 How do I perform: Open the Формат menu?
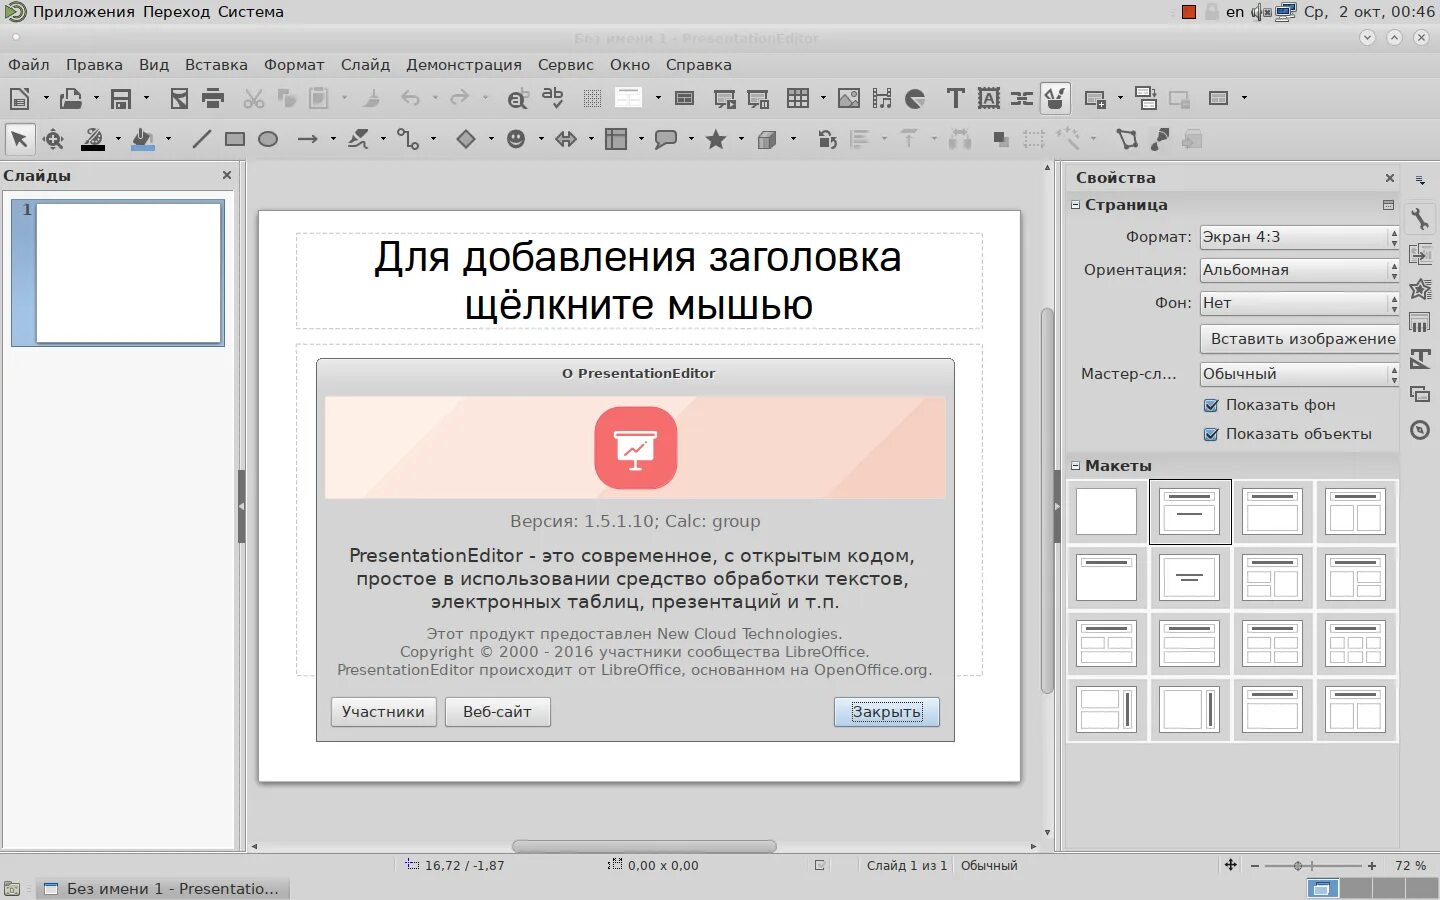(x=294, y=65)
